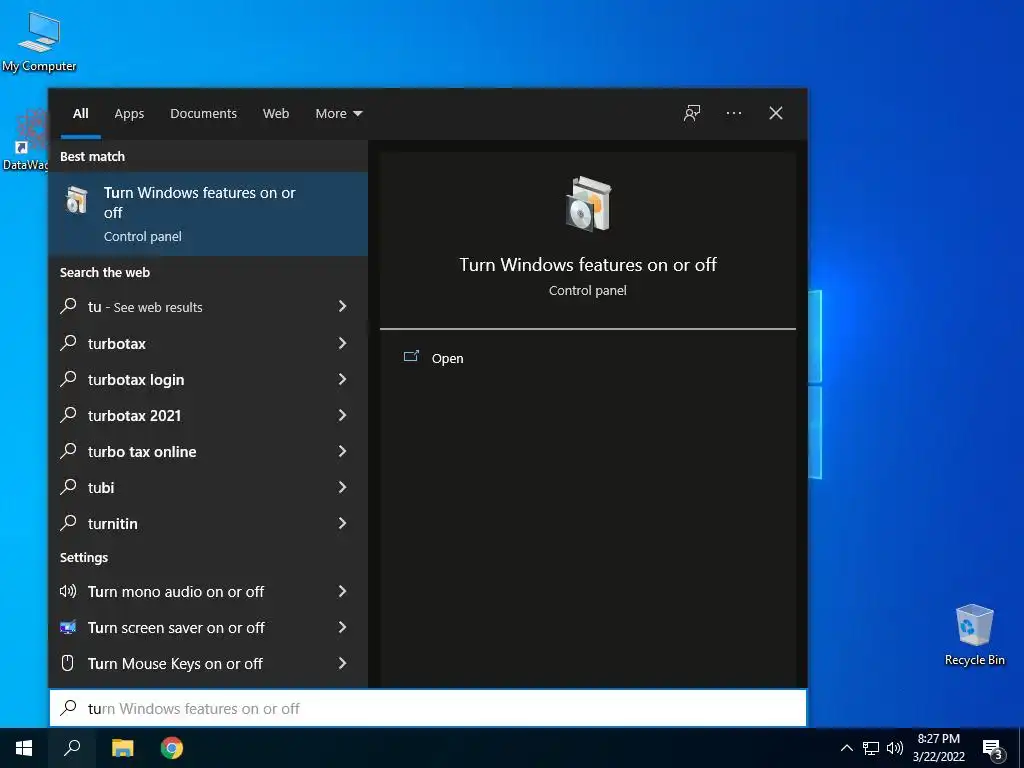Select the turnitin web suggestion
Image resolution: width=1024 pixels, height=768 pixels.
pos(208,522)
